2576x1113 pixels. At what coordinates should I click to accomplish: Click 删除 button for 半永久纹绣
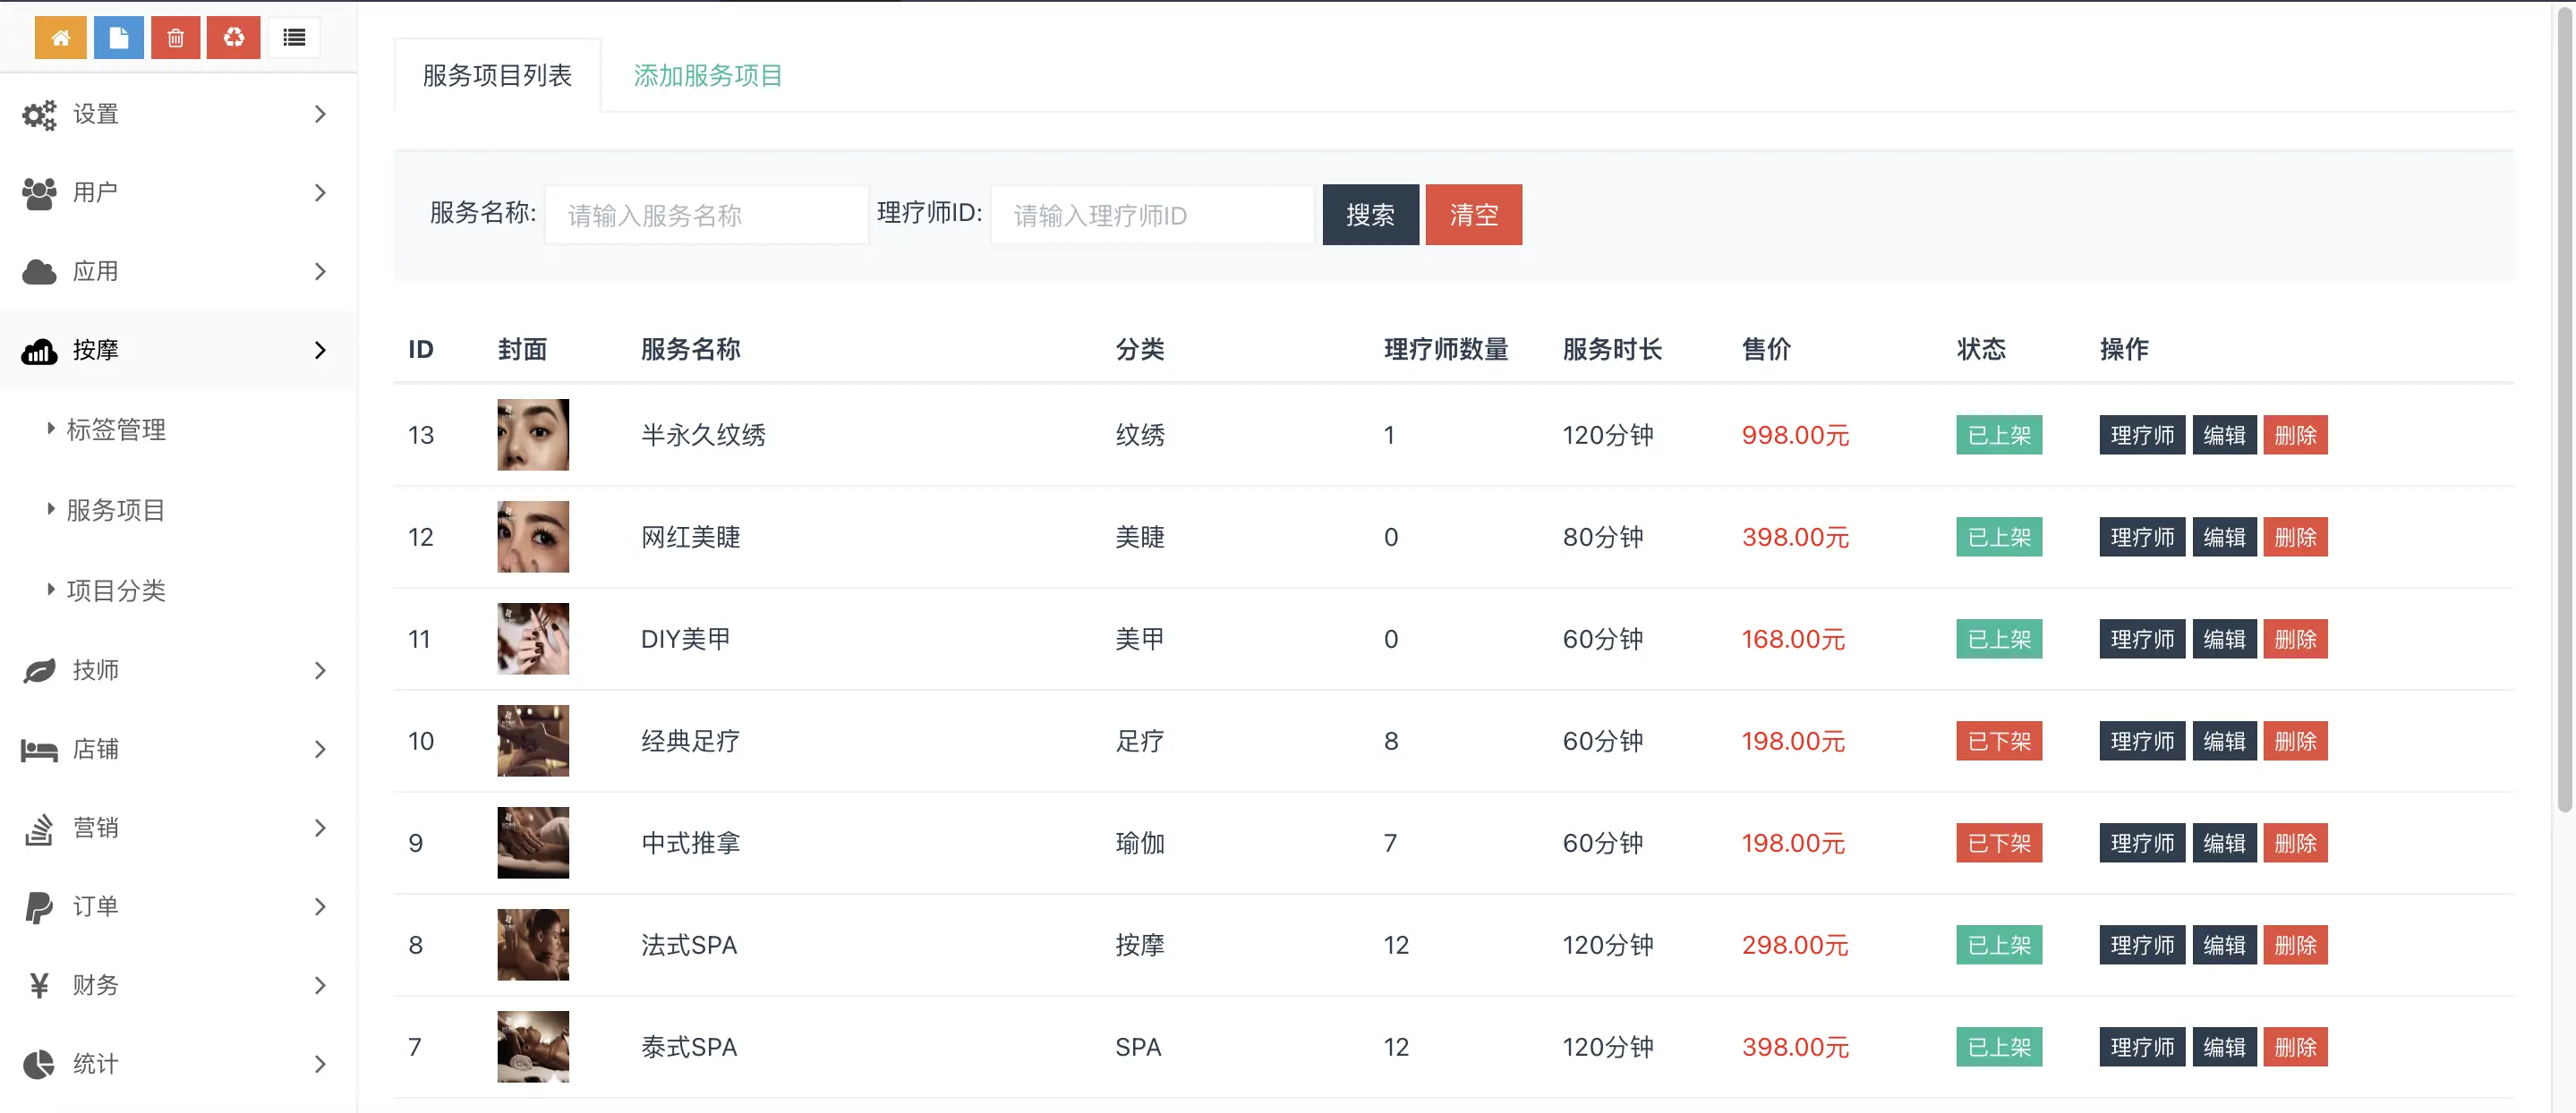coord(2295,435)
